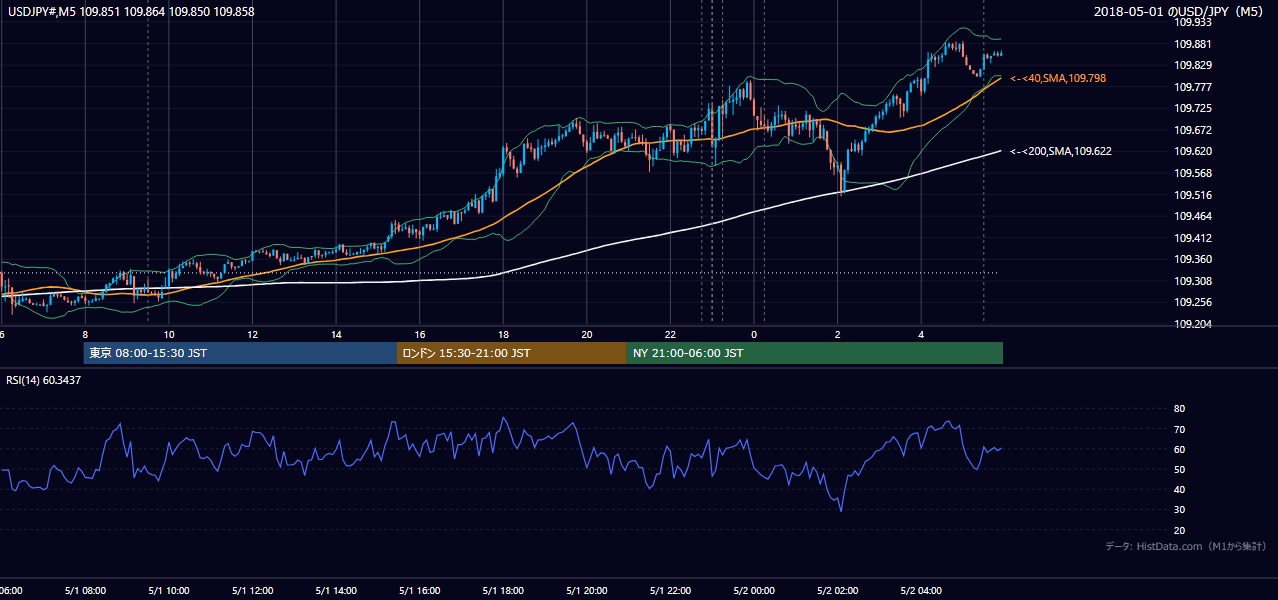Click hour tick 18 under price chart
This screenshot has height=600, width=1278.
click(503, 335)
